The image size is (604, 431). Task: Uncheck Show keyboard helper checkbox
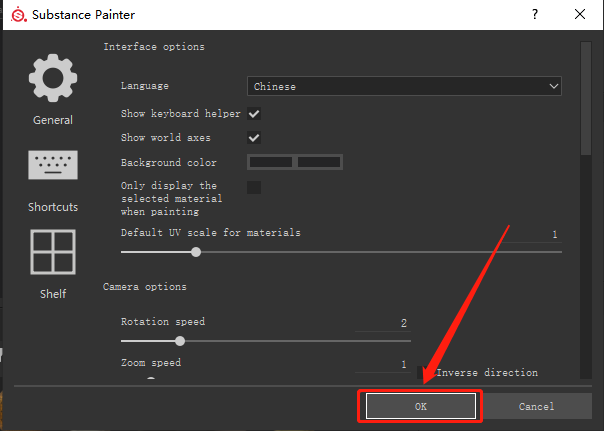click(x=254, y=114)
